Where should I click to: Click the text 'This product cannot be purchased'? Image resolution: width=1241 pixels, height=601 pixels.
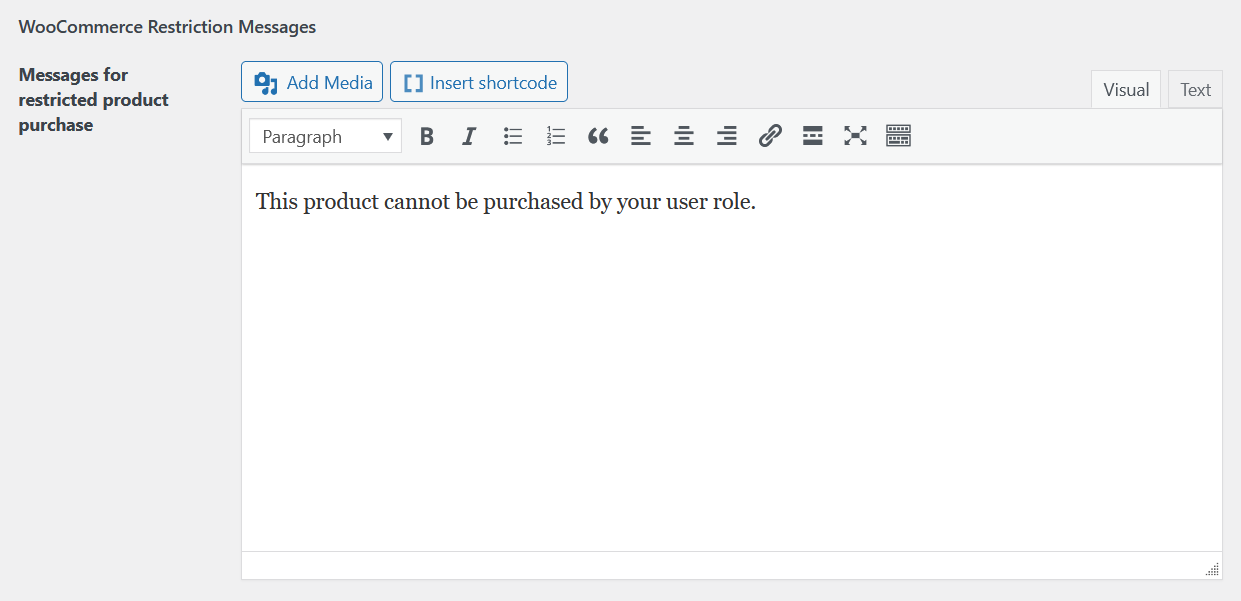[417, 201]
